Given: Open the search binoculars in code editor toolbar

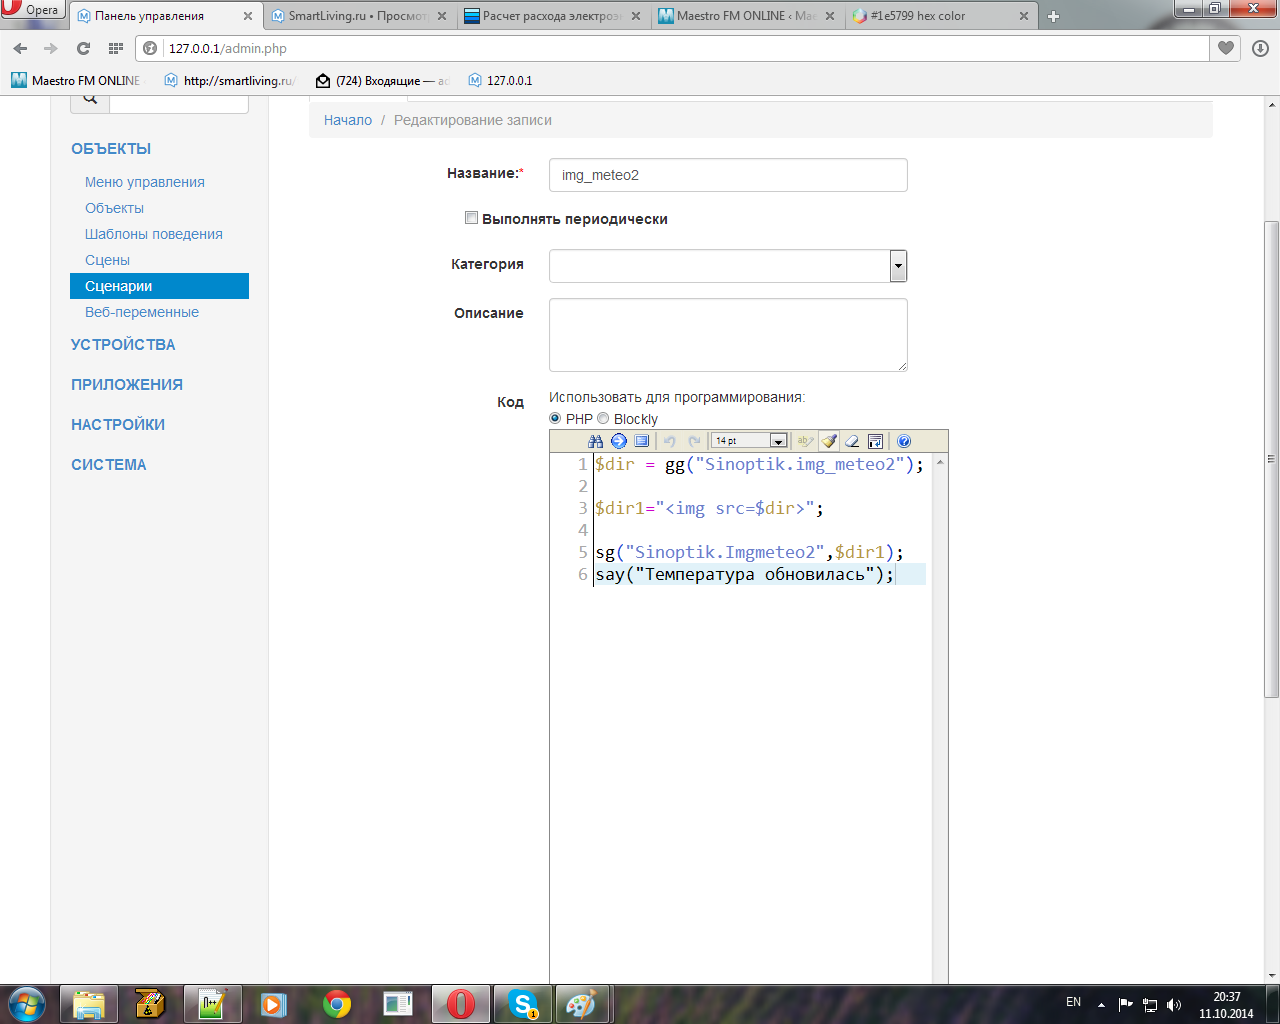Looking at the screenshot, I should point(596,441).
